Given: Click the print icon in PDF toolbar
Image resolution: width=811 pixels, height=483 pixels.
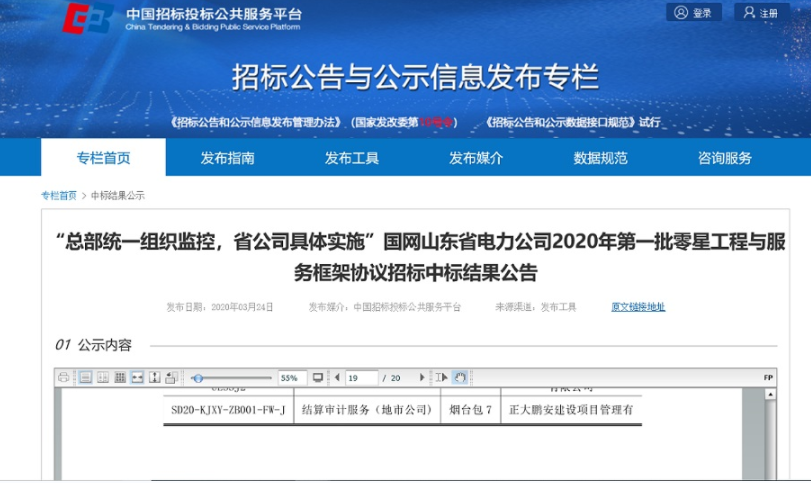Looking at the screenshot, I should click(64, 378).
